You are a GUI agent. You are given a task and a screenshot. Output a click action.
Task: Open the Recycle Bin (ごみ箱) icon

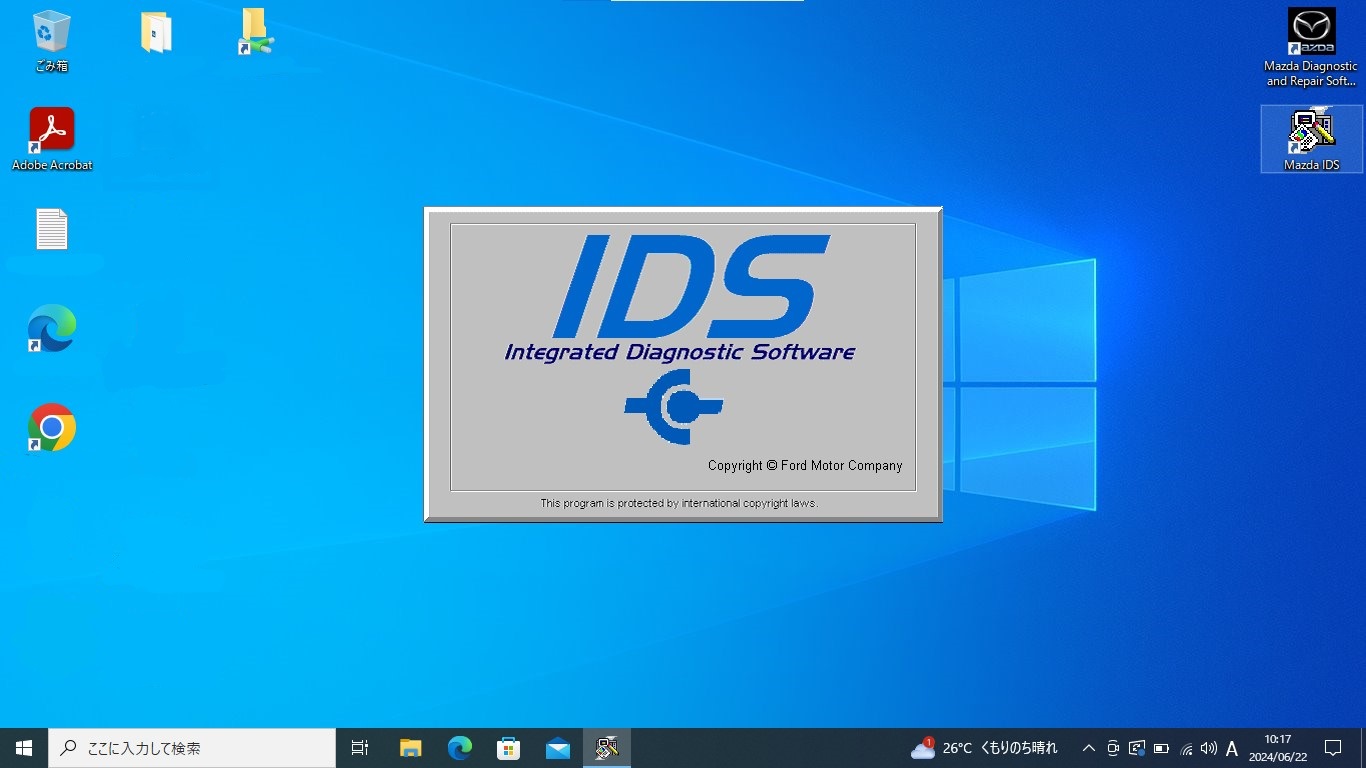click(x=52, y=41)
